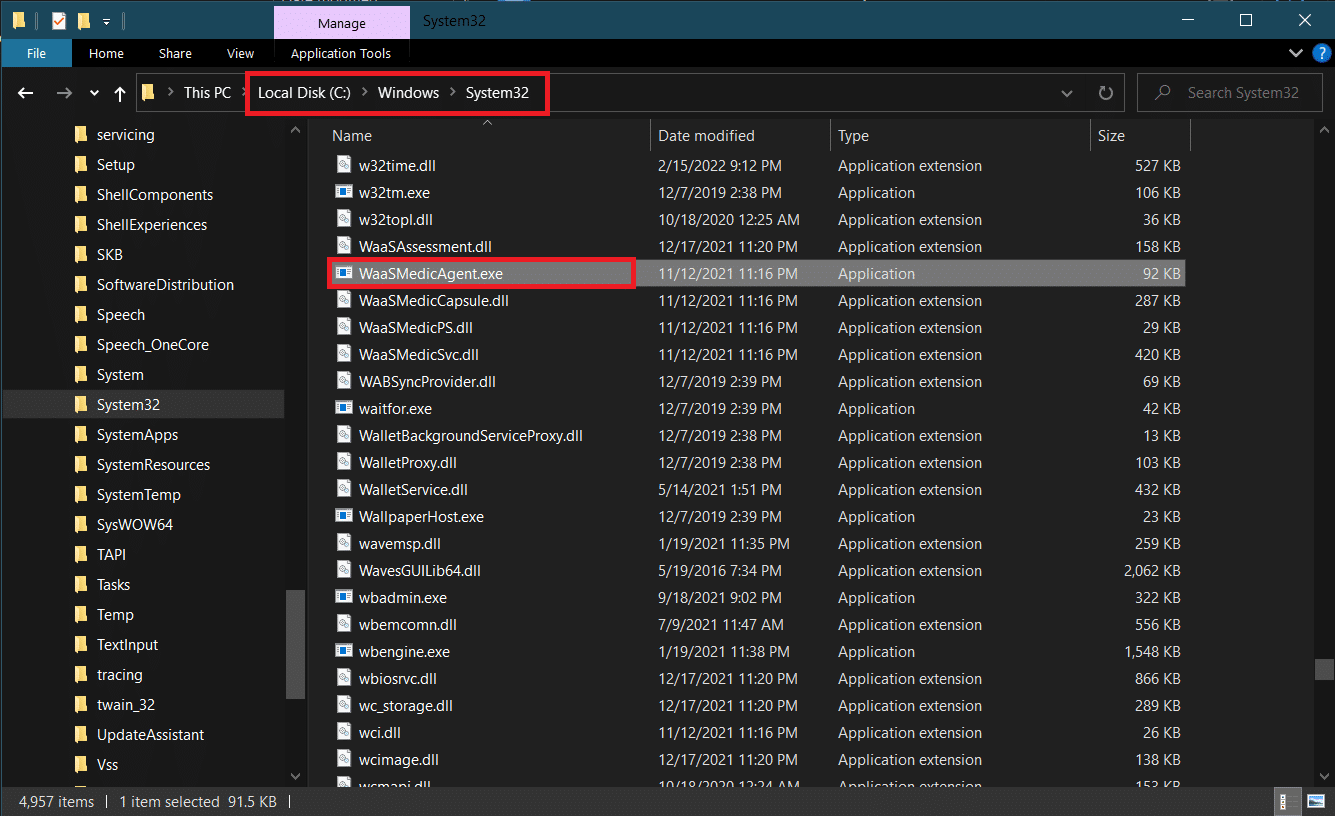This screenshot has width=1335, height=816.
Task: Click the Forward navigation arrow
Action: (64, 93)
